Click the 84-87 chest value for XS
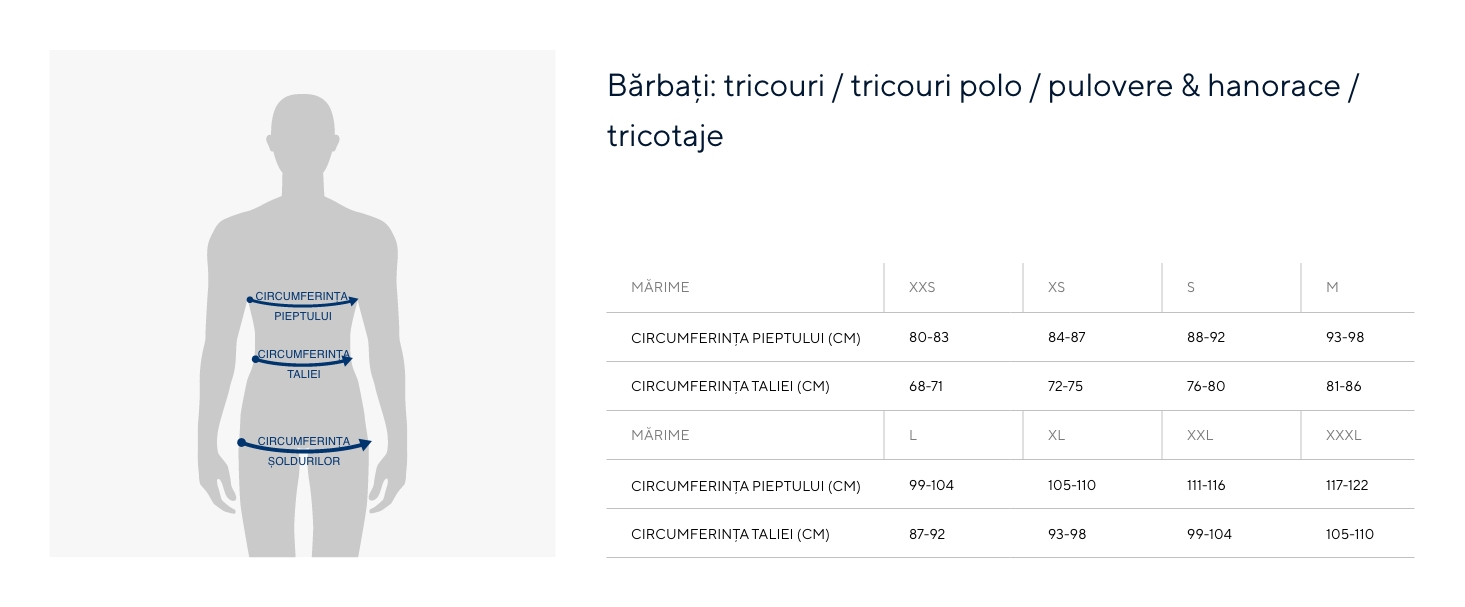This screenshot has width=1465, height=607. point(1067,338)
